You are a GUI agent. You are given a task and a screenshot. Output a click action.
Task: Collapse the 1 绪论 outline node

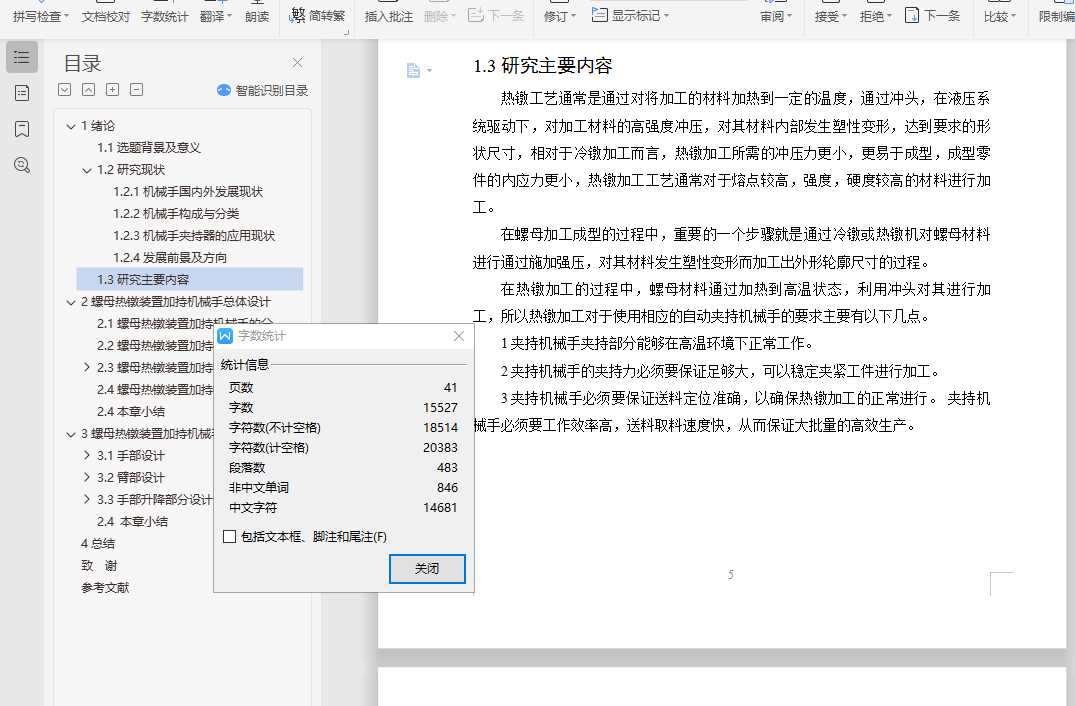click(x=71, y=126)
